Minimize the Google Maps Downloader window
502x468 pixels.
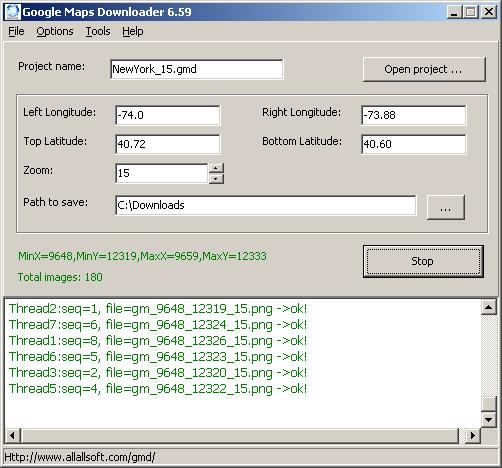click(454, 12)
